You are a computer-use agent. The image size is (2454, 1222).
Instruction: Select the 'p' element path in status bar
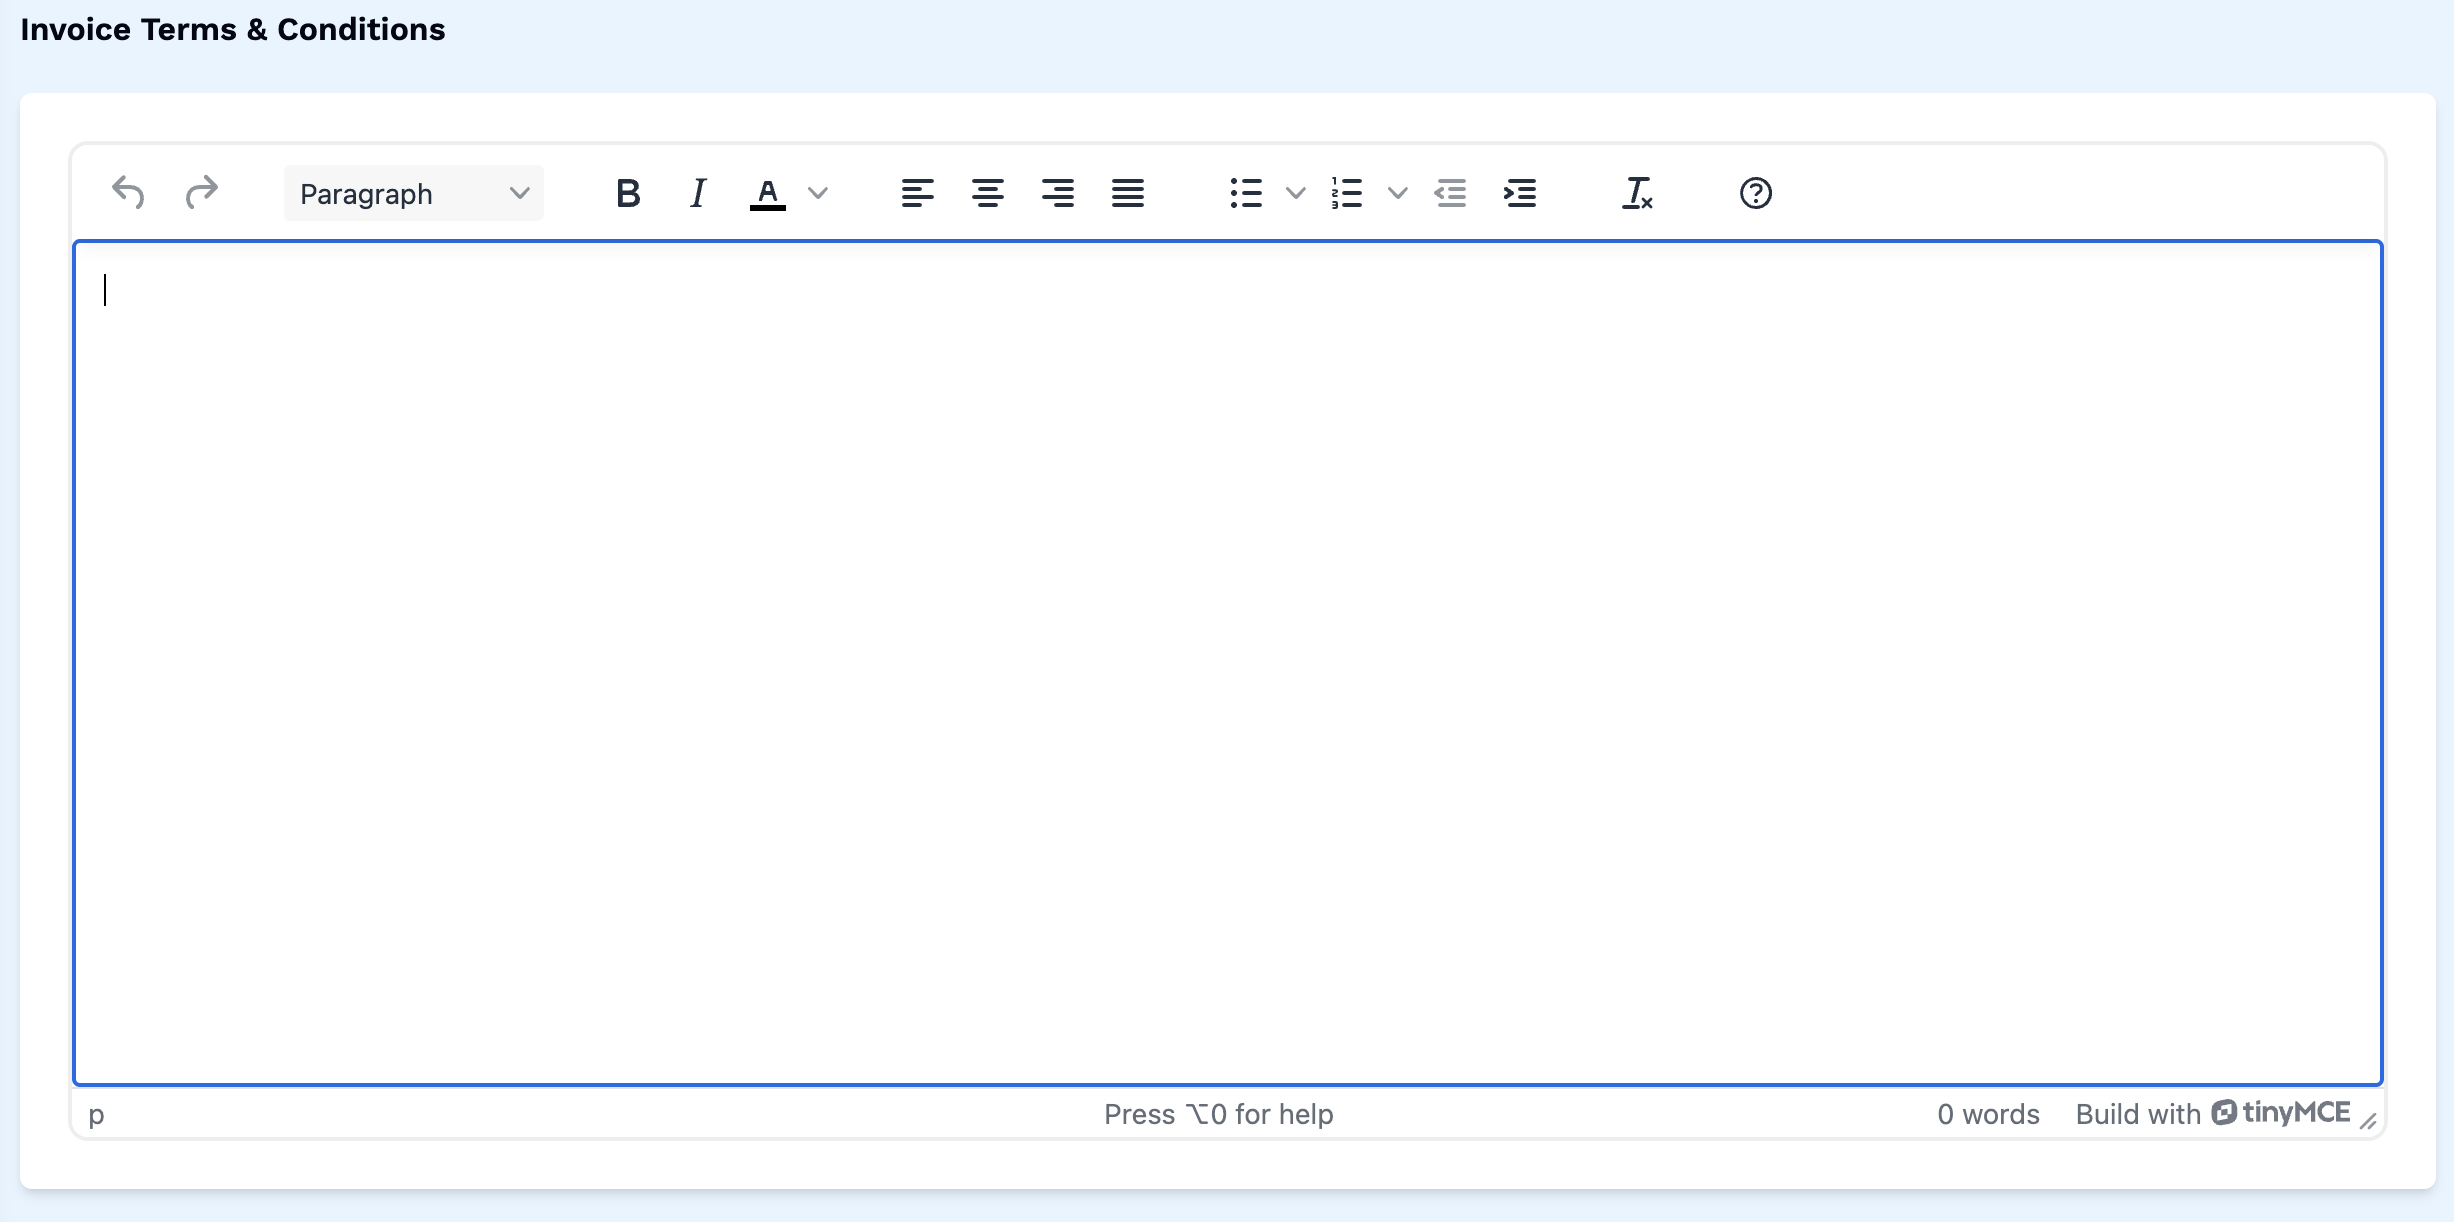[96, 1114]
